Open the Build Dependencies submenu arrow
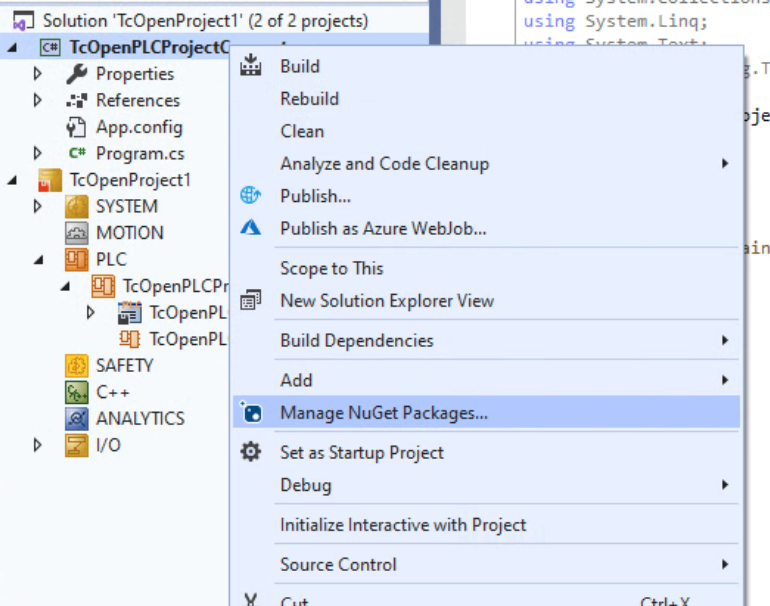 [725, 340]
